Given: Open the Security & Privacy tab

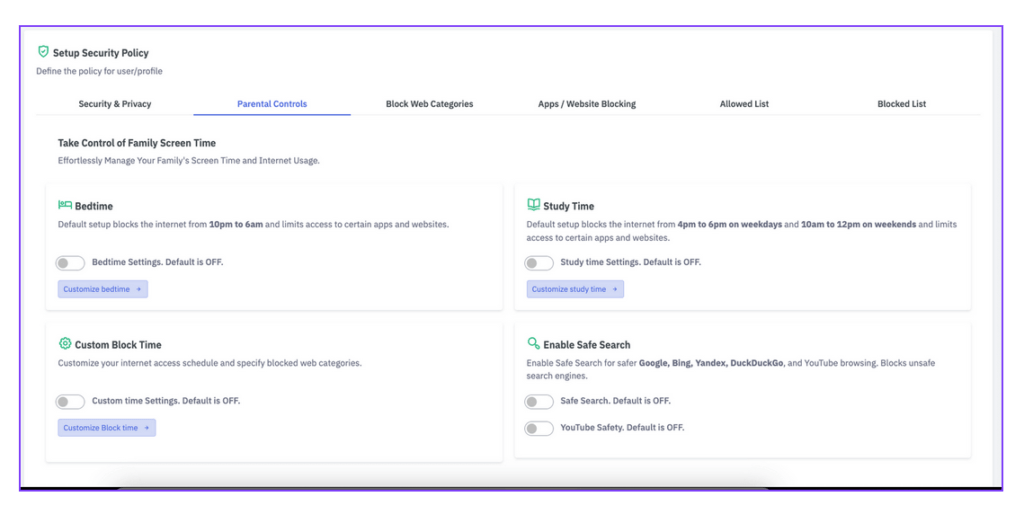Looking at the screenshot, I should click(115, 104).
